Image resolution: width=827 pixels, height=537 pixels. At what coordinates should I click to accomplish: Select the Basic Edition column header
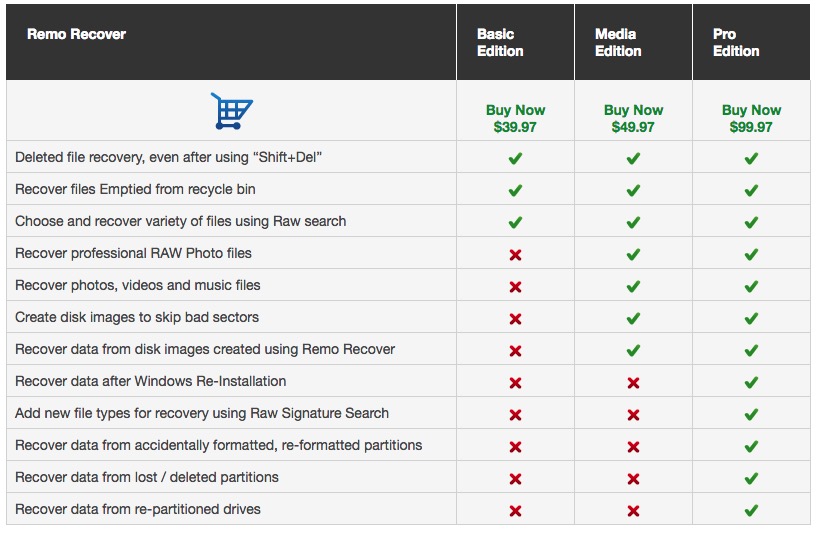tap(500, 43)
